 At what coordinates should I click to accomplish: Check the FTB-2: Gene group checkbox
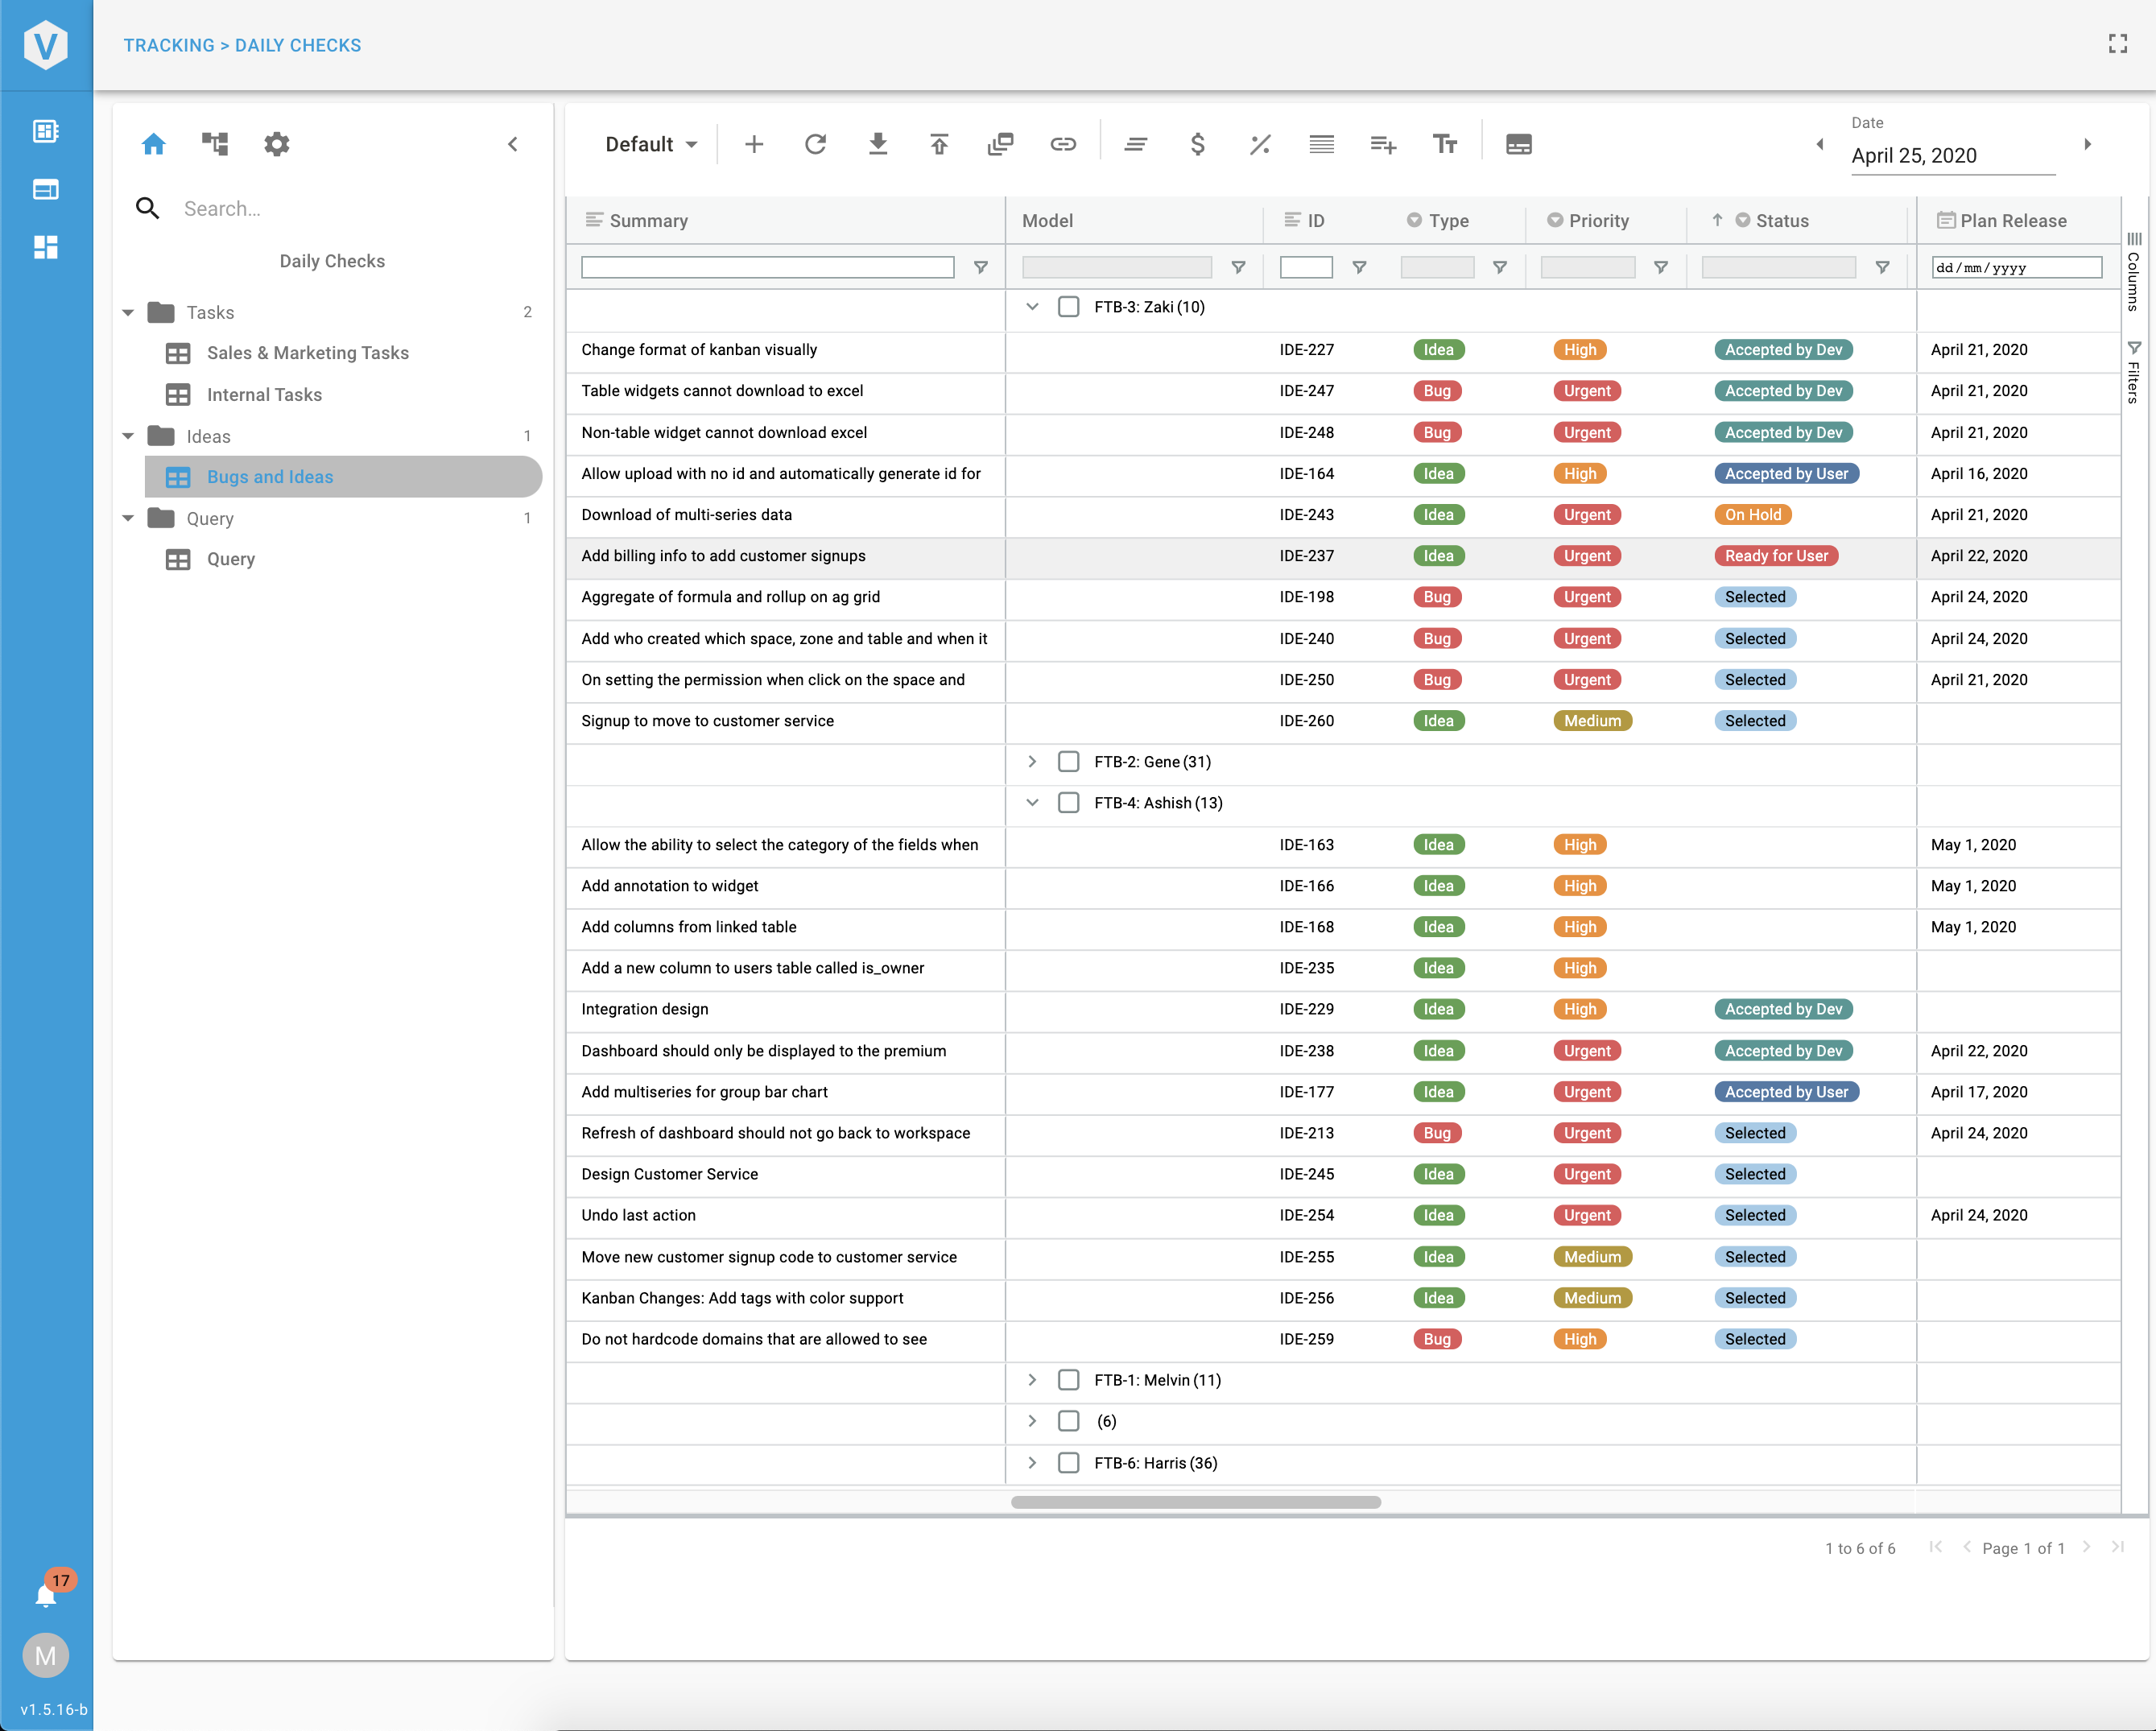point(1068,762)
